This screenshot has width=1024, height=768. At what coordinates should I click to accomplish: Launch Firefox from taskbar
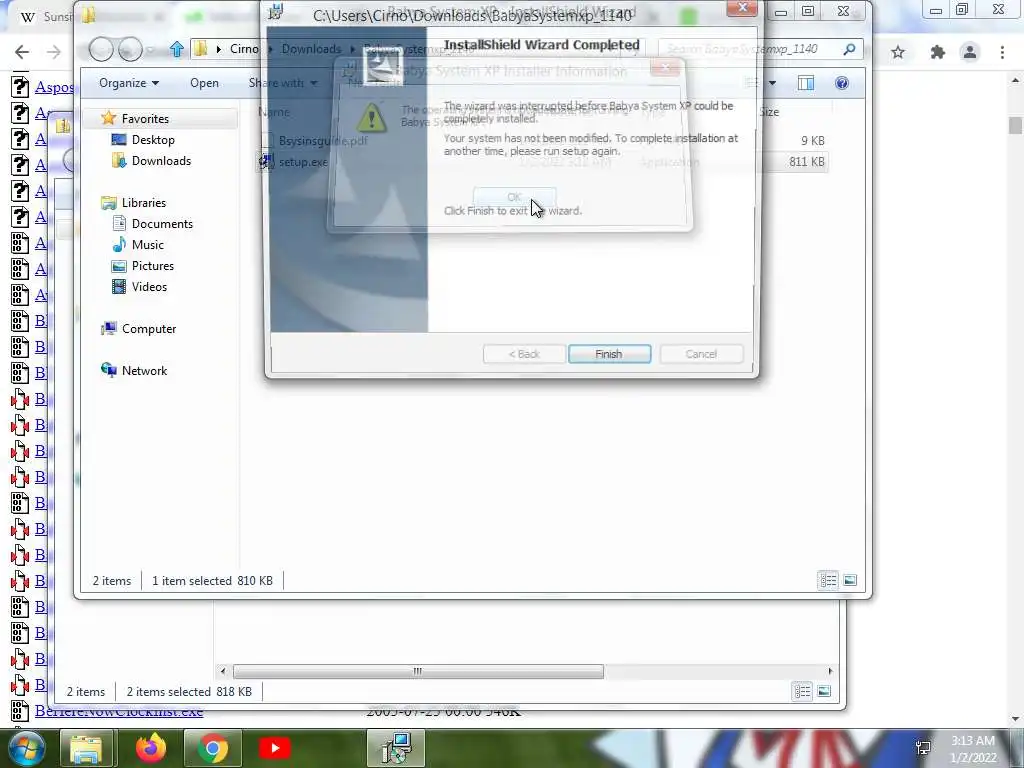(x=151, y=748)
